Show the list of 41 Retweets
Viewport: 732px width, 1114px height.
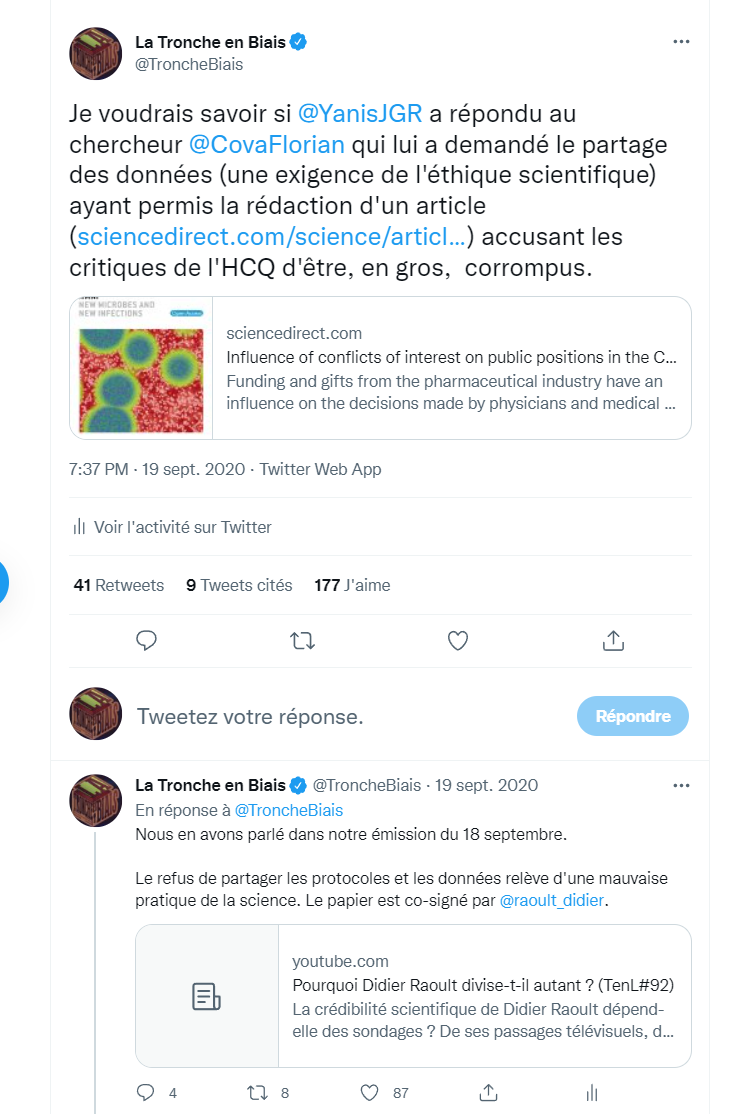pyautogui.click(x=119, y=585)
